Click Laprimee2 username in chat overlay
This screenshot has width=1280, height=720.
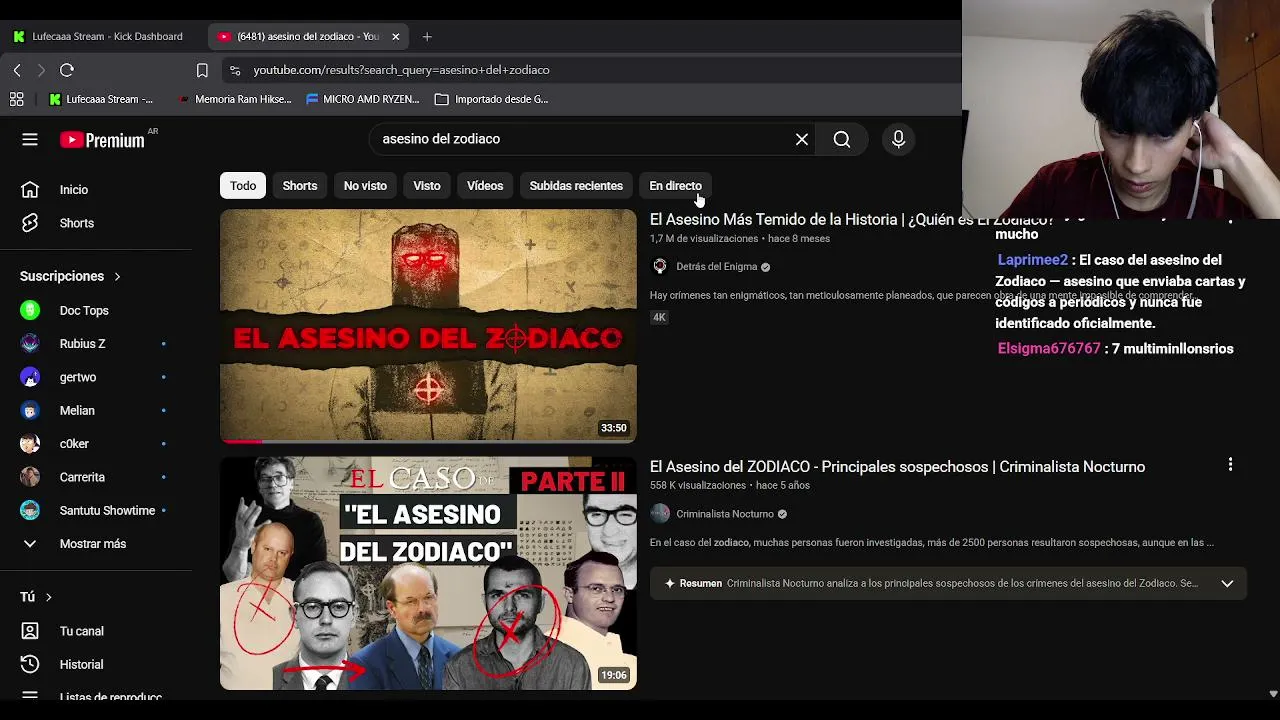pyautogui.click(x=1032, y=260)
